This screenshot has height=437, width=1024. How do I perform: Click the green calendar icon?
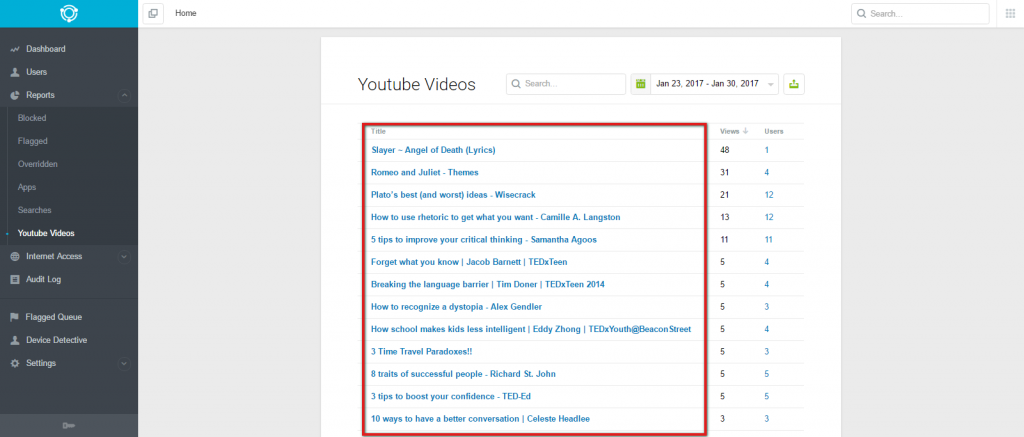(x=641, y=84)
